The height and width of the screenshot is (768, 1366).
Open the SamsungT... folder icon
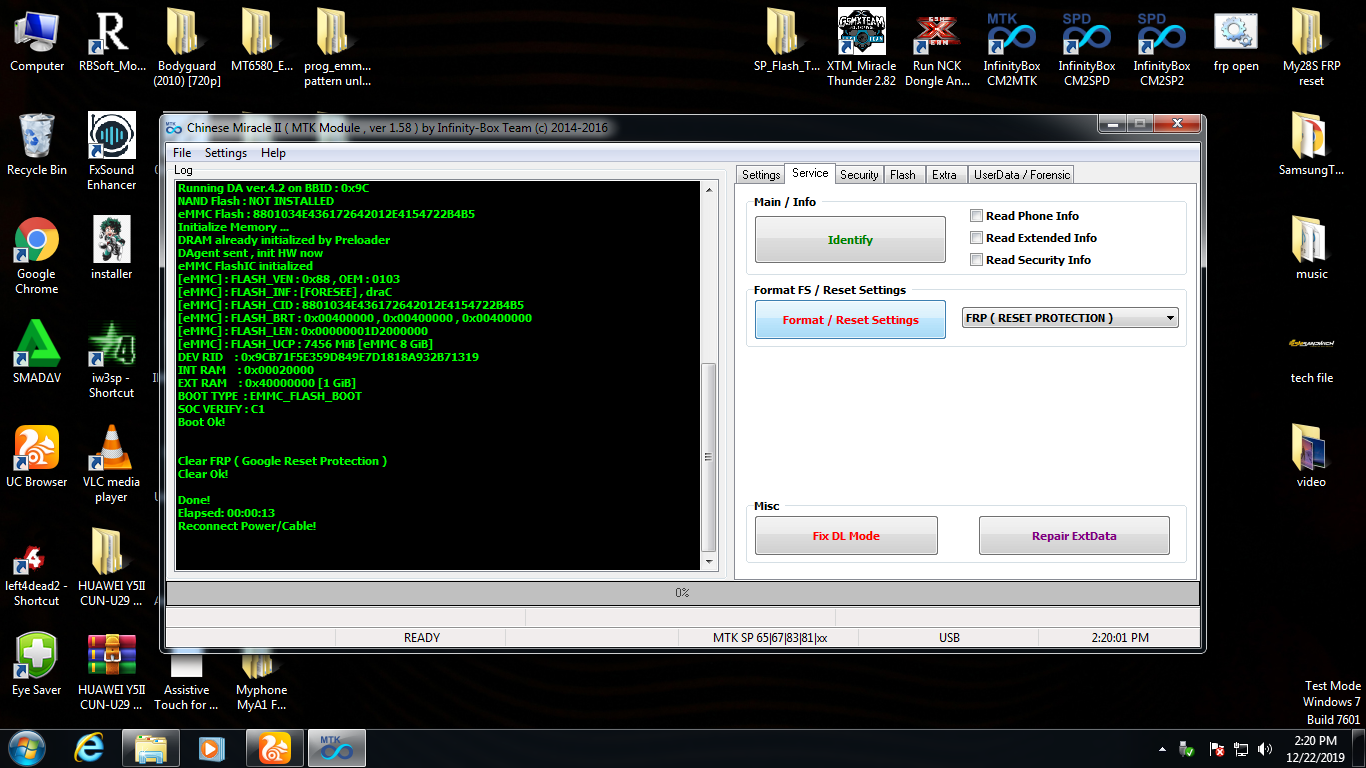click(x=1312, y=144)
